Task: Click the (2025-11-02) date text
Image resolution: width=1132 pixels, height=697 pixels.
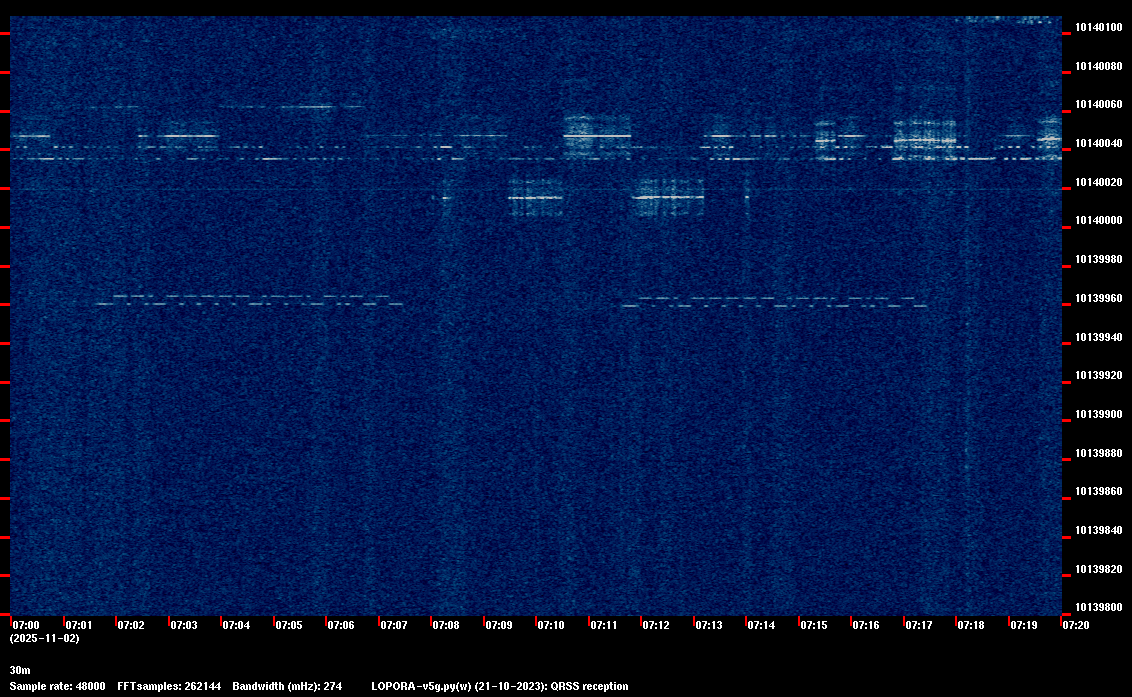Action: coord(45,638)
